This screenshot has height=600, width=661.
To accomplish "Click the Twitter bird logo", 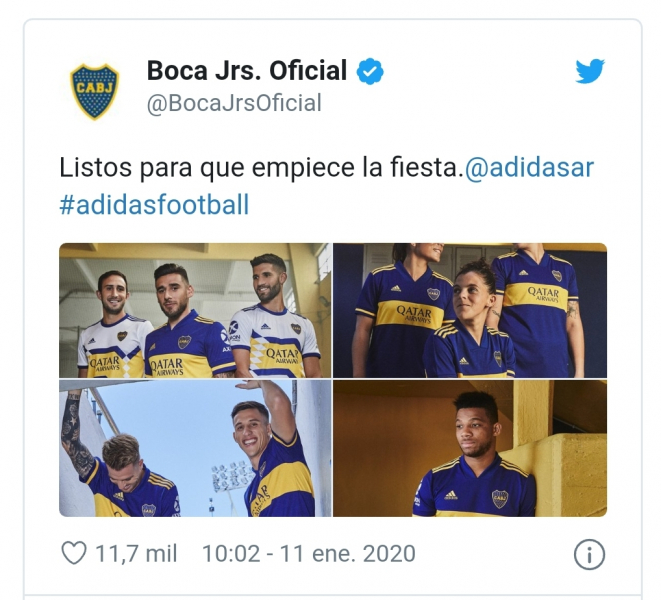I will [x=590, y=71].
